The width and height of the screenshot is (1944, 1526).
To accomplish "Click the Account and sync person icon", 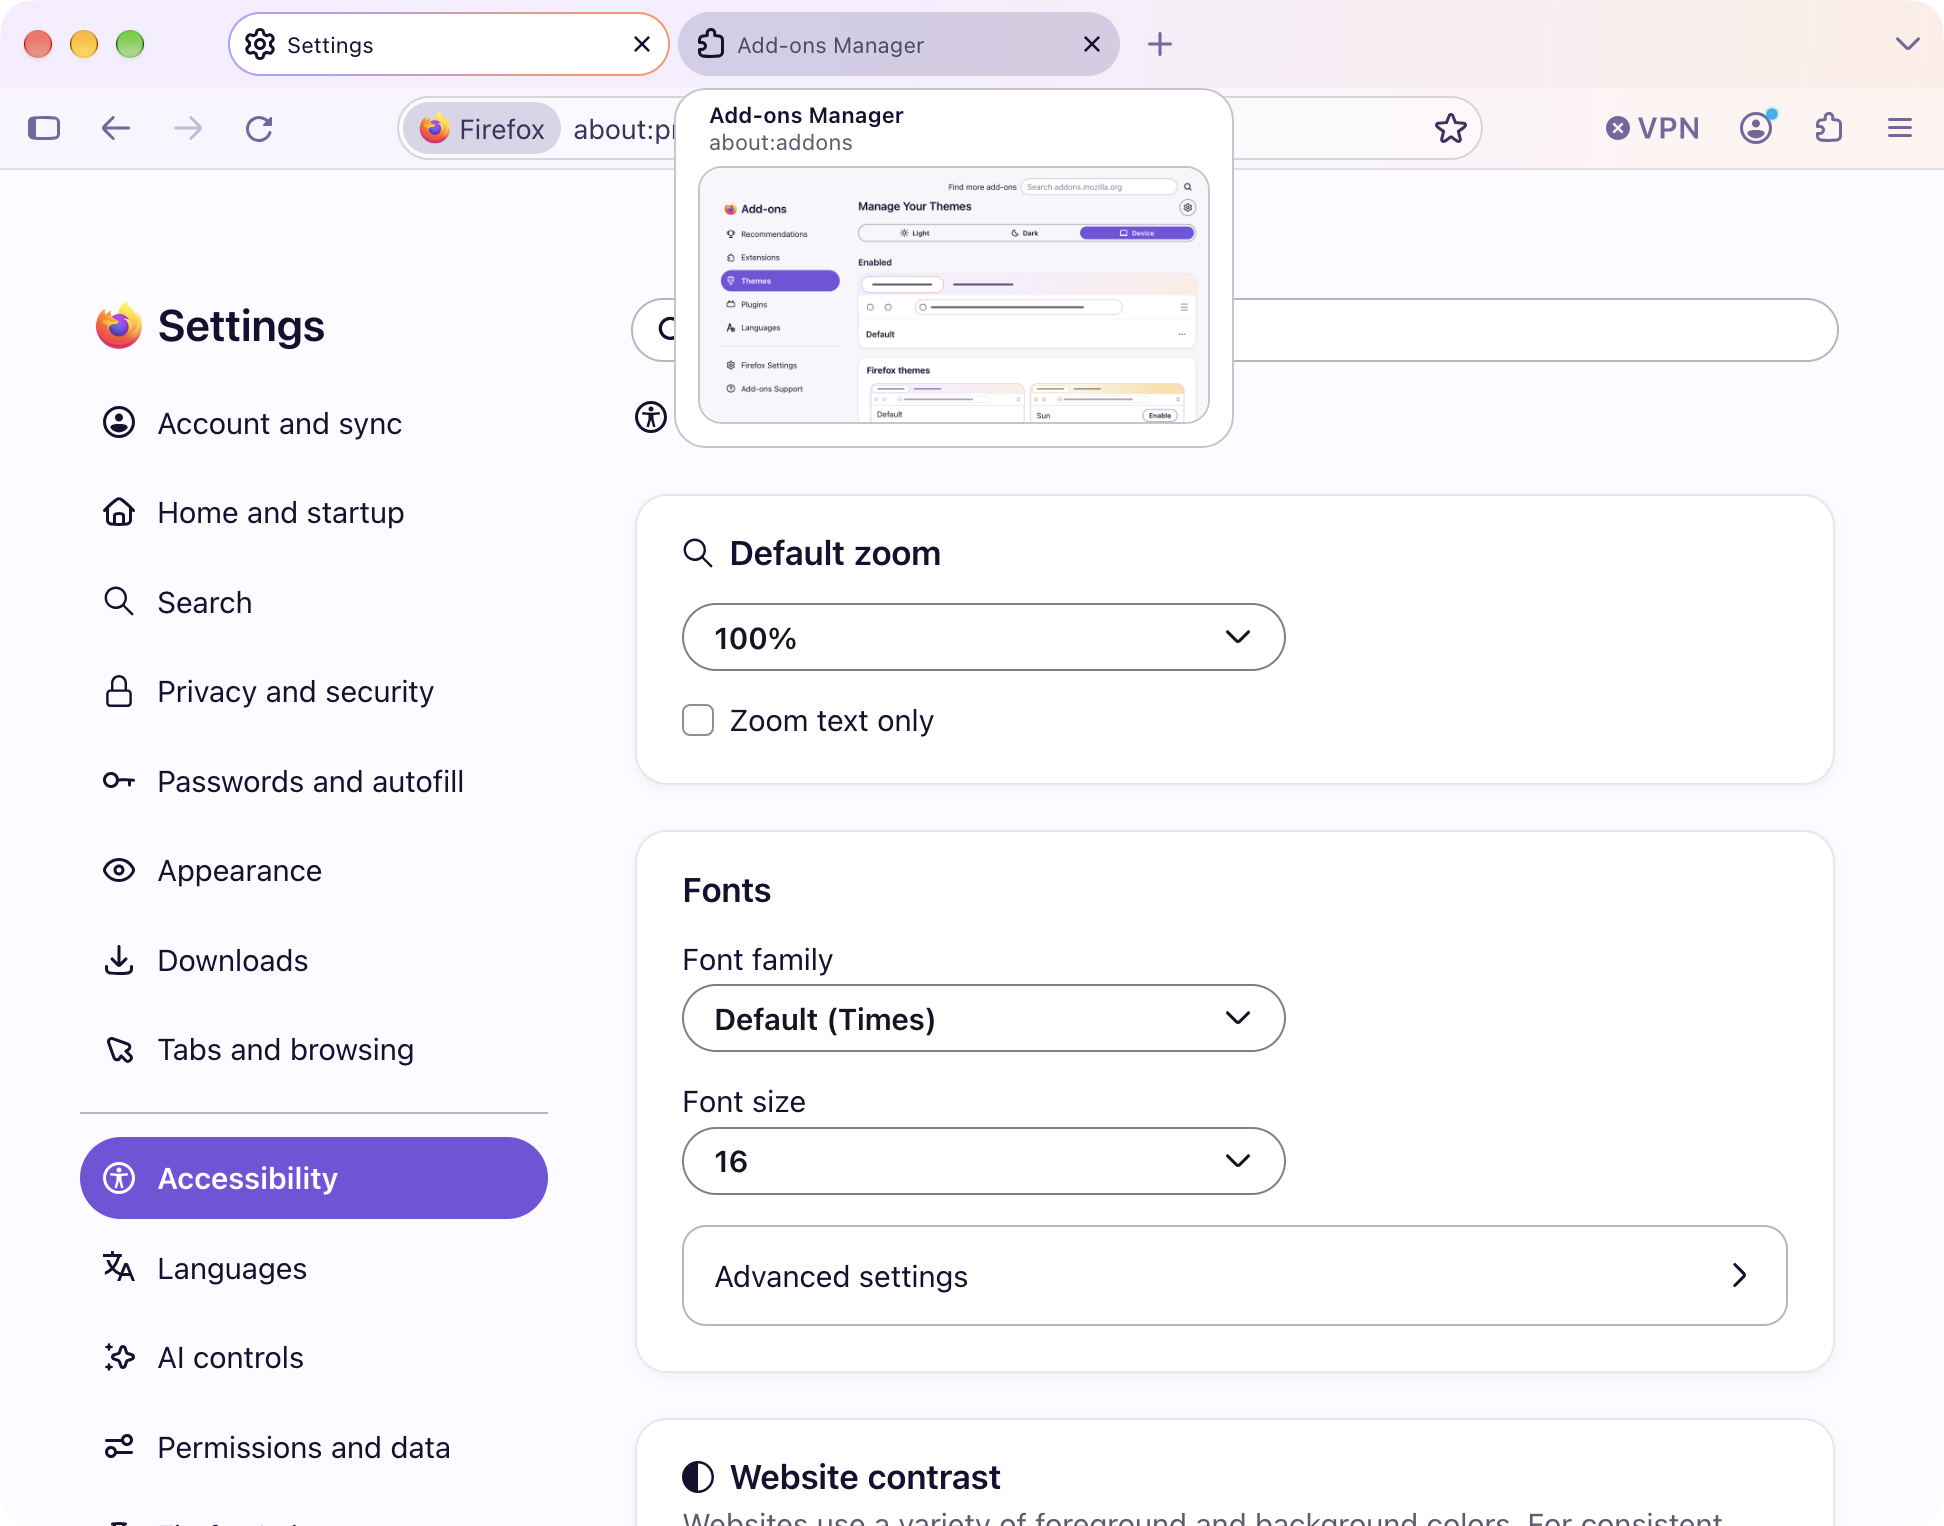I will pos(119,422).
